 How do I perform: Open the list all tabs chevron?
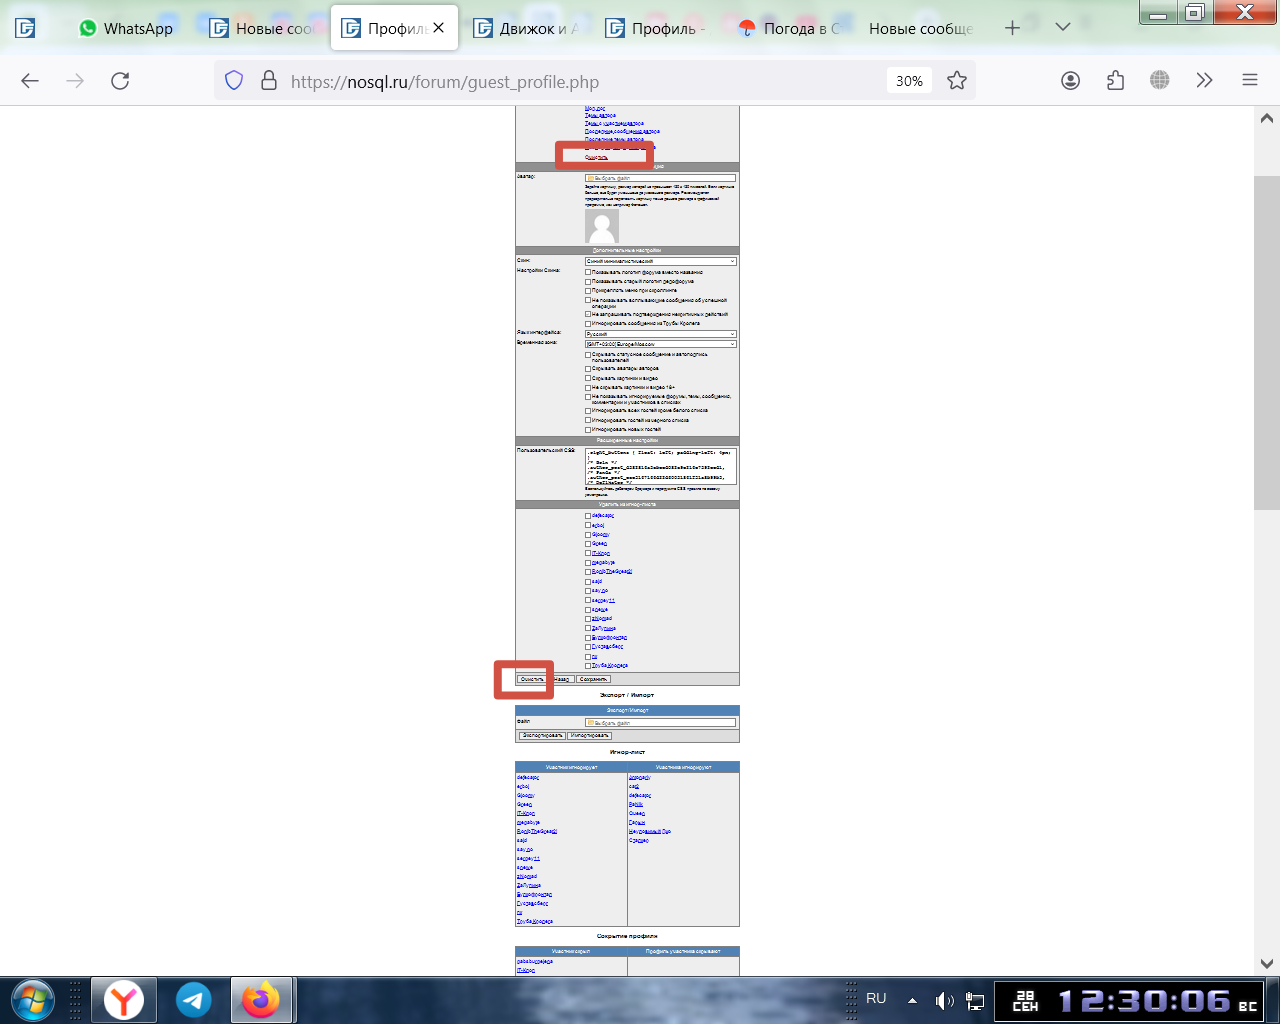pyautogui.click(x=1063, y=28)
